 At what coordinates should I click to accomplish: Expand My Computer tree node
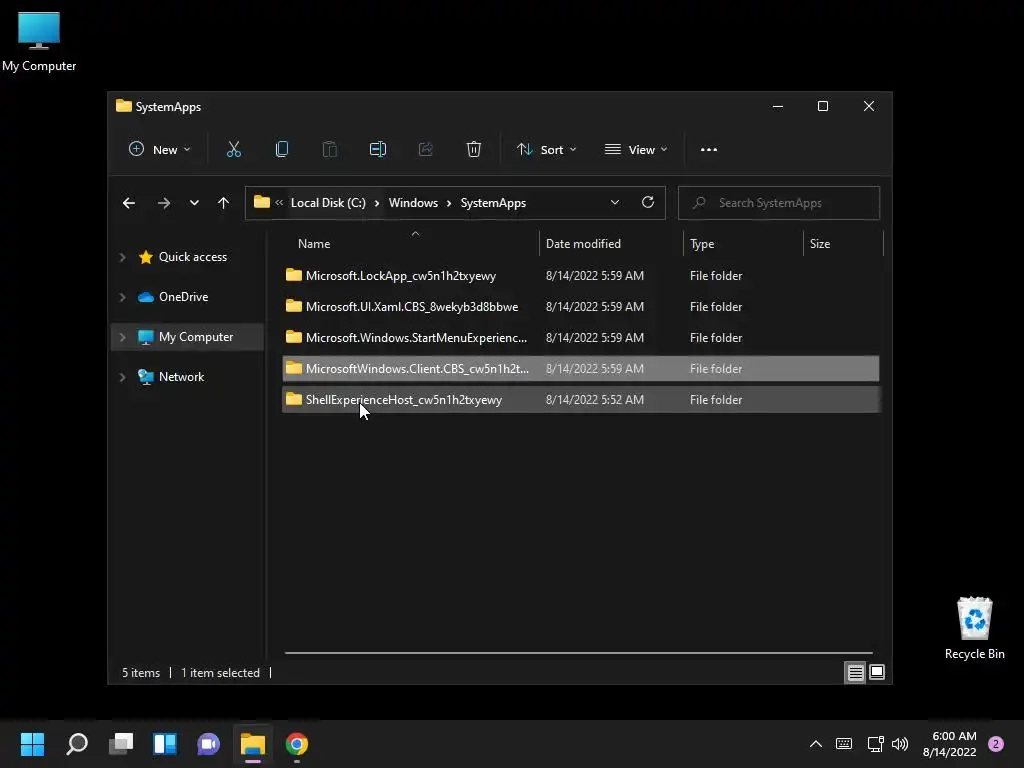[x=122, y=337]
